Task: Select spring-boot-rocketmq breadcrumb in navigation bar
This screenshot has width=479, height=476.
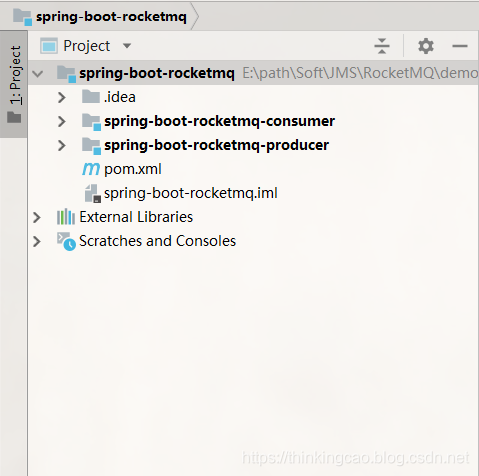Action: [x=111, y=17]
